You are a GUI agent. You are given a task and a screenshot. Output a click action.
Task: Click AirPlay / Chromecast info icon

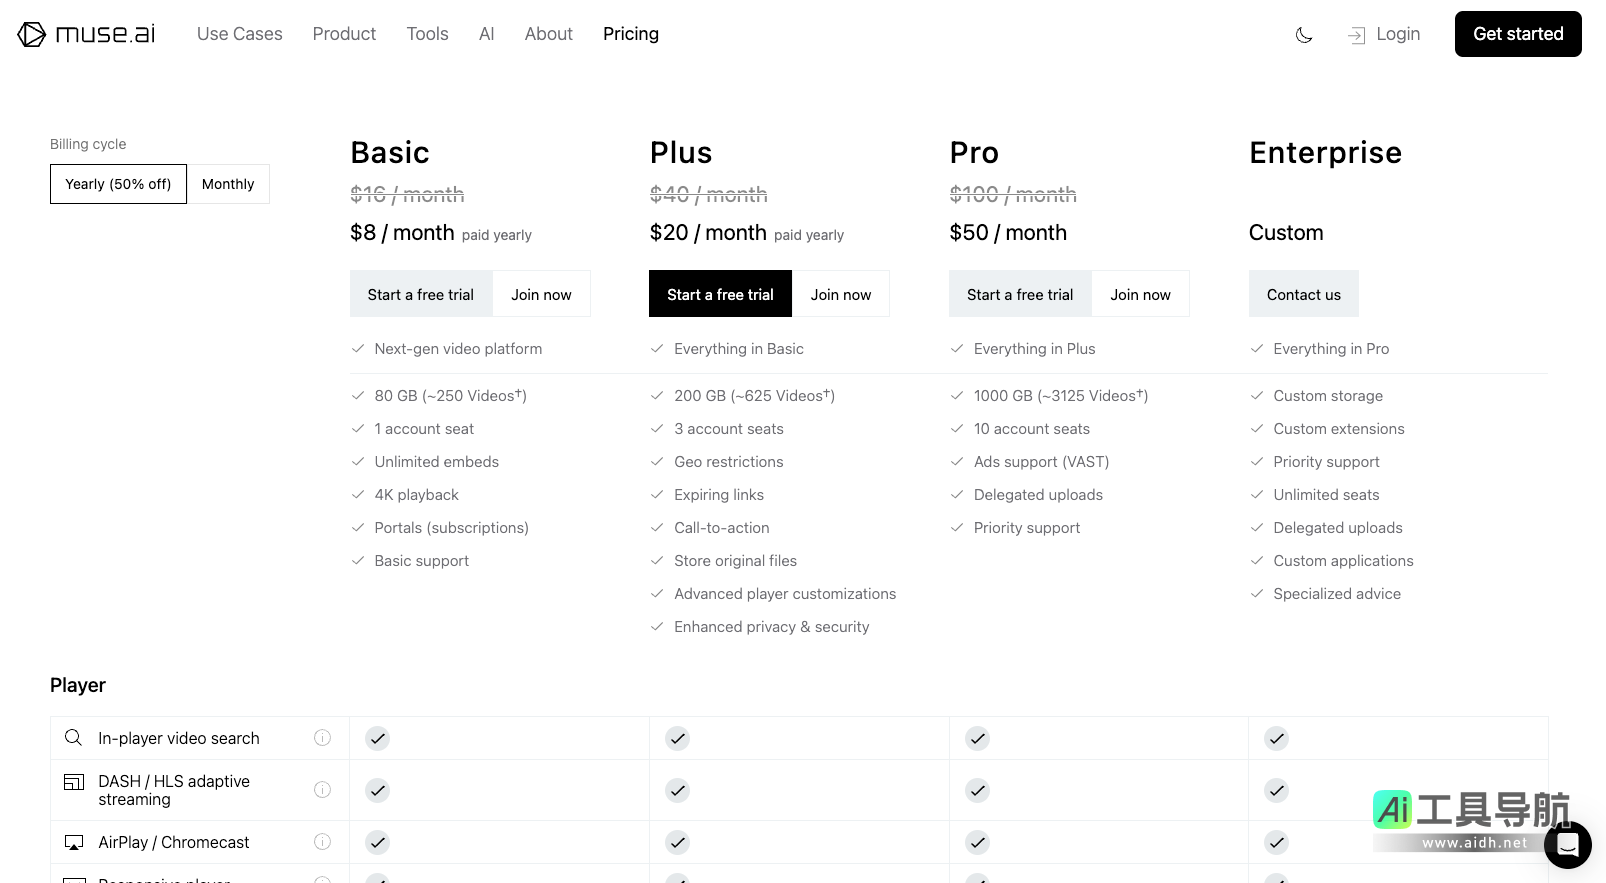(322, 842)
